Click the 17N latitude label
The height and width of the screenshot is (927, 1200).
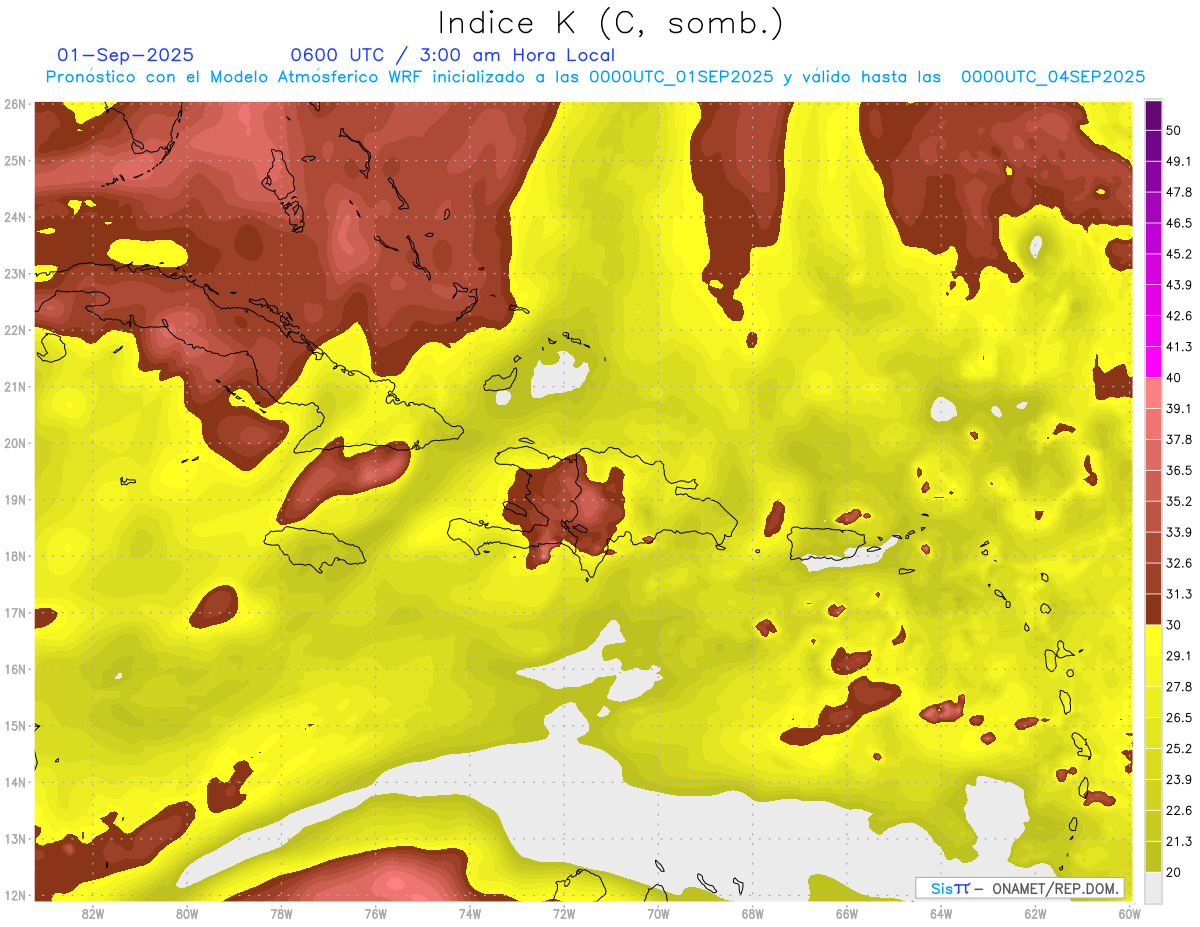click(x=15, y=612)
